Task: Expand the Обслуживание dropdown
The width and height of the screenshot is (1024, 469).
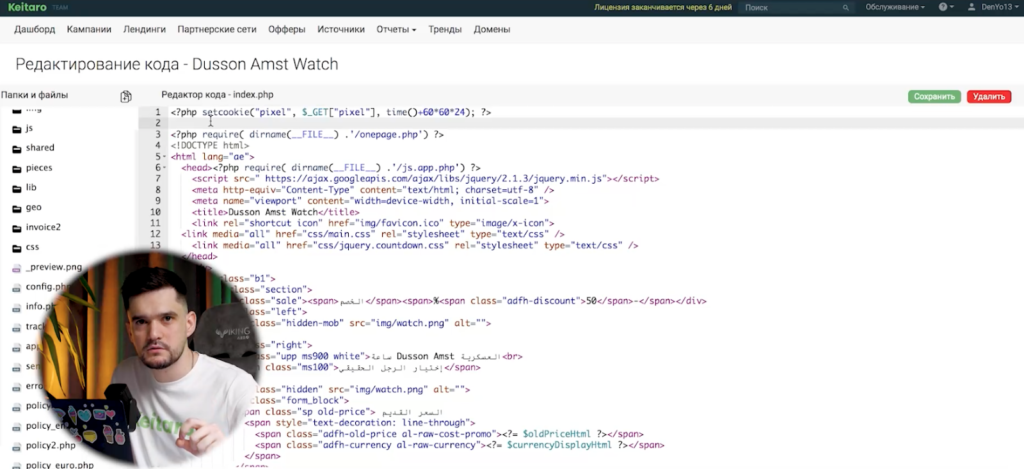Action: (x=895, y=7)
